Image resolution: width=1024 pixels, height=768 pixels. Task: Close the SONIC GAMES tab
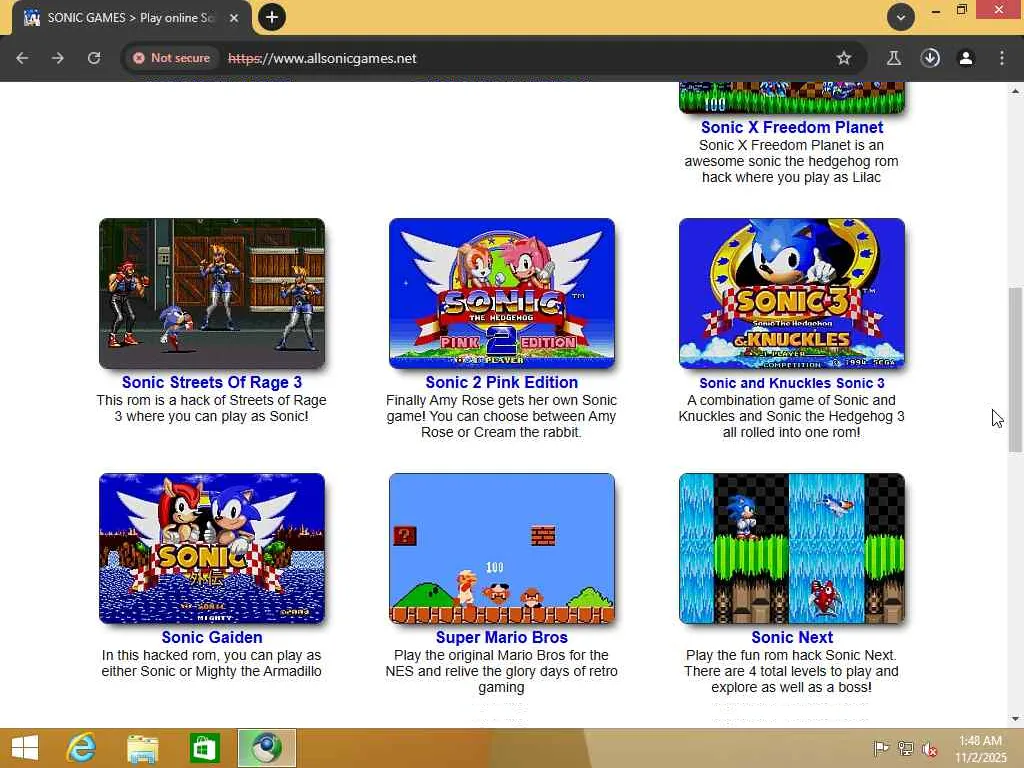(x=234, y=18)
